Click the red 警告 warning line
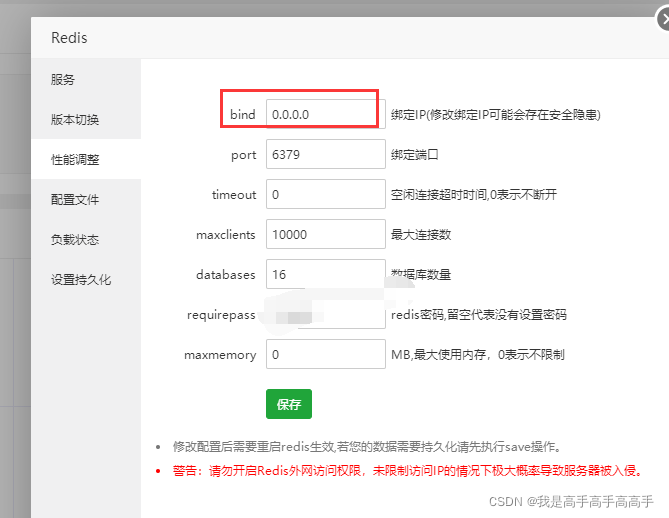Viewport: 669px width, 518px height. pyautogui.click(x=407, y=471)
